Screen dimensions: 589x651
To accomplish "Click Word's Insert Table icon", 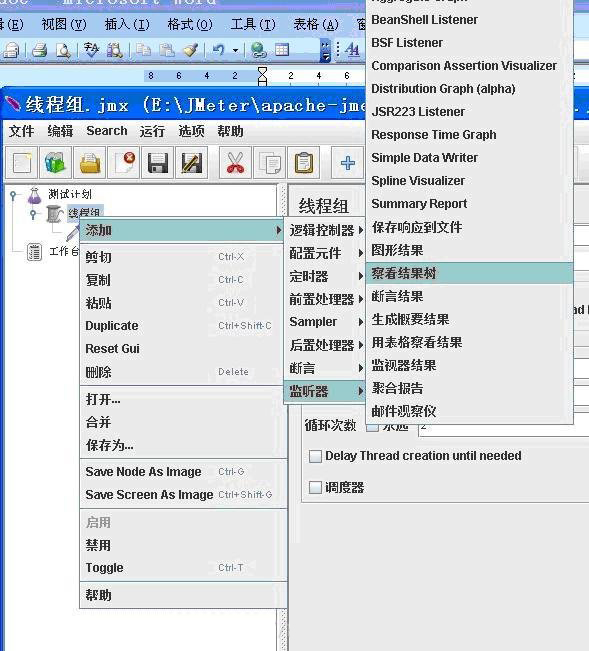I will tap(282, 50).
